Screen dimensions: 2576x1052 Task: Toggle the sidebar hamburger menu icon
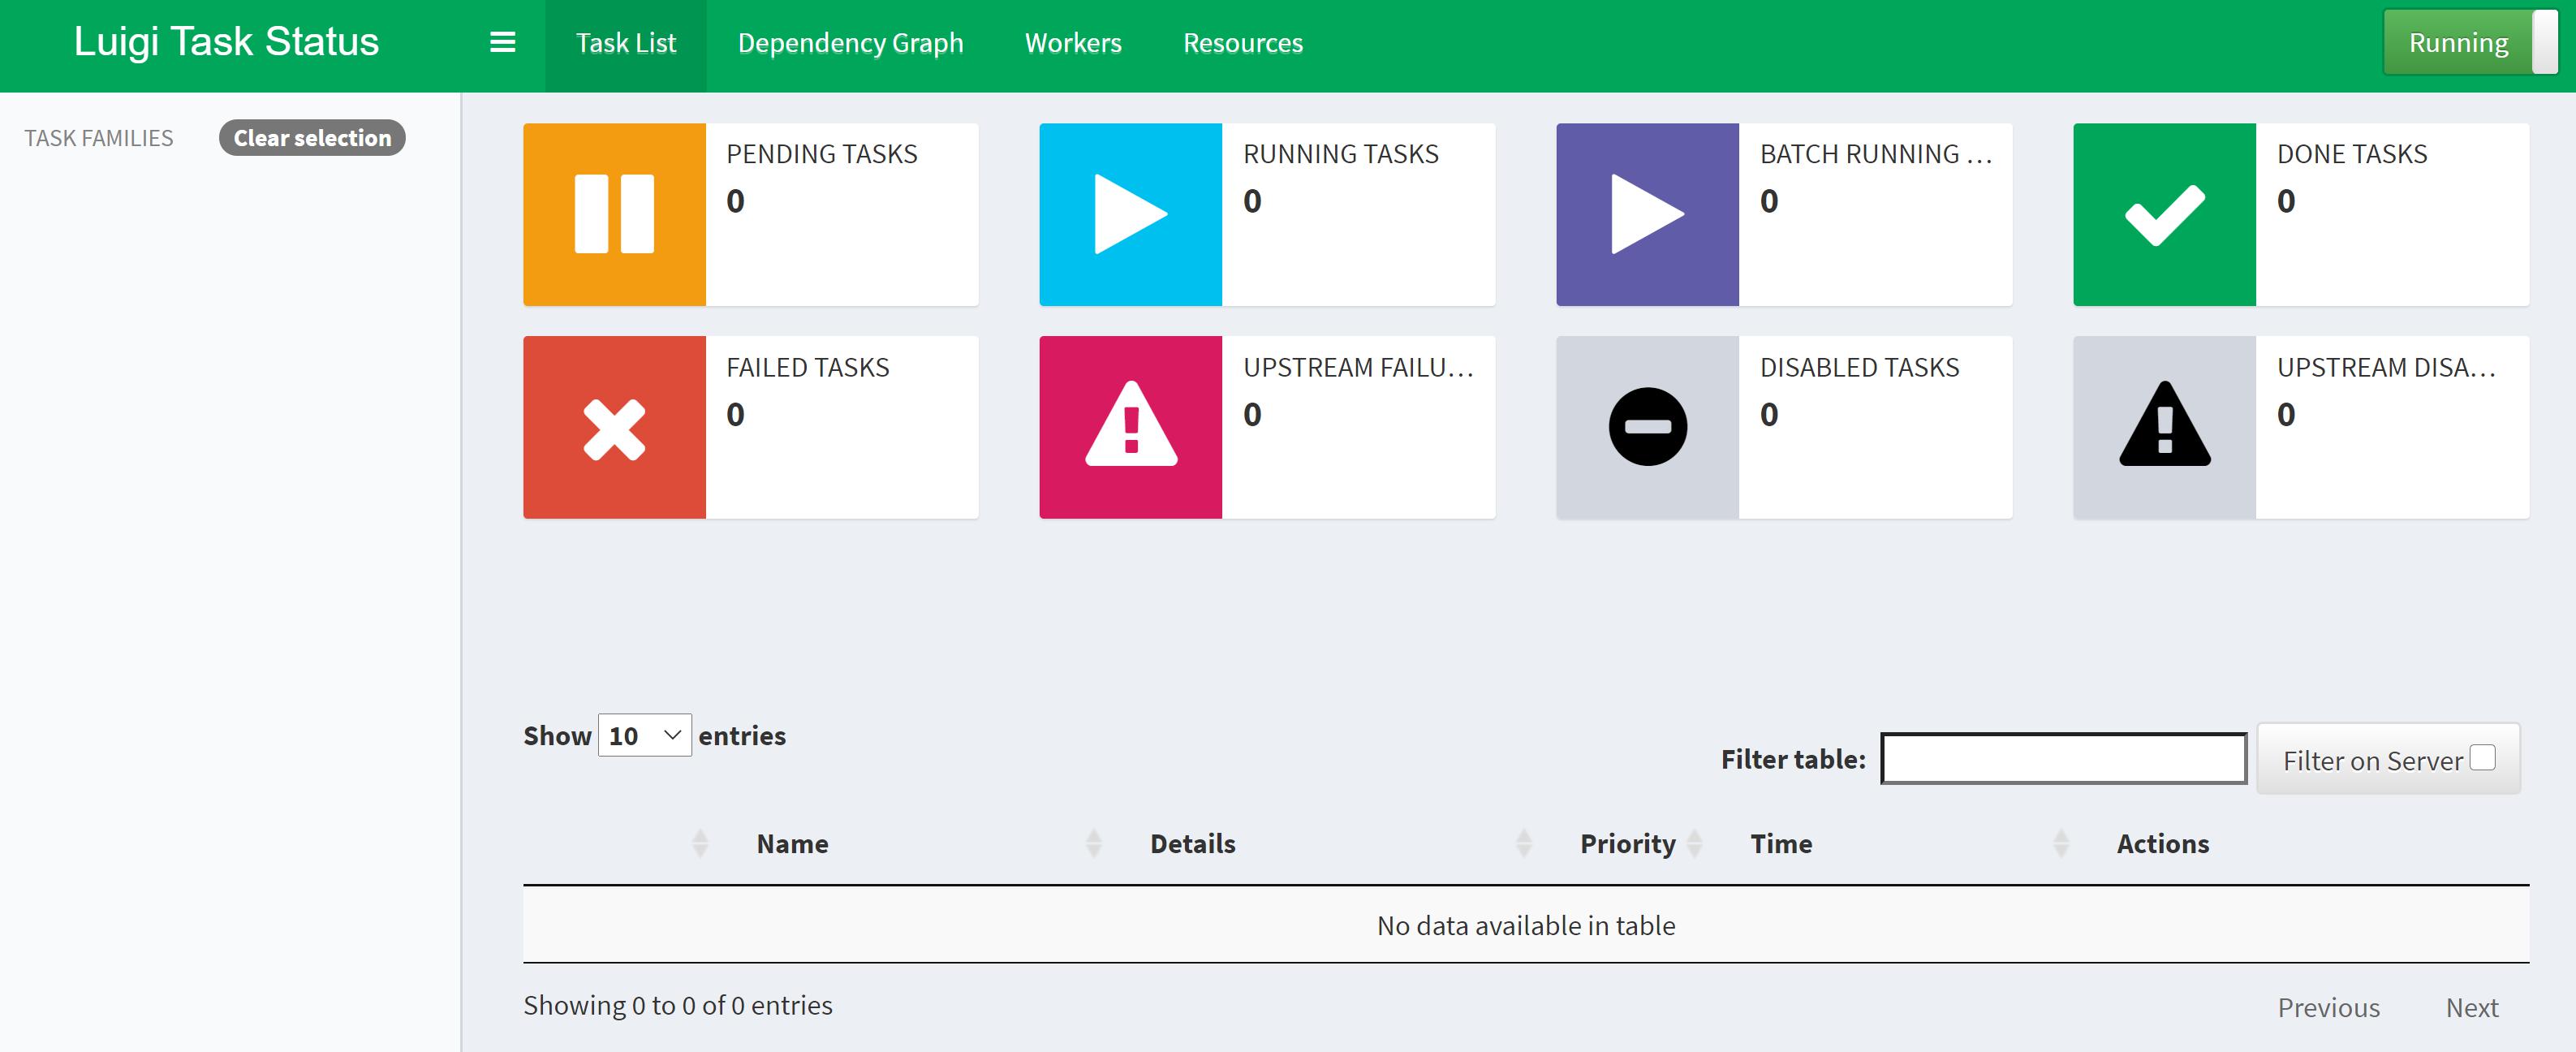pos(502,42)
